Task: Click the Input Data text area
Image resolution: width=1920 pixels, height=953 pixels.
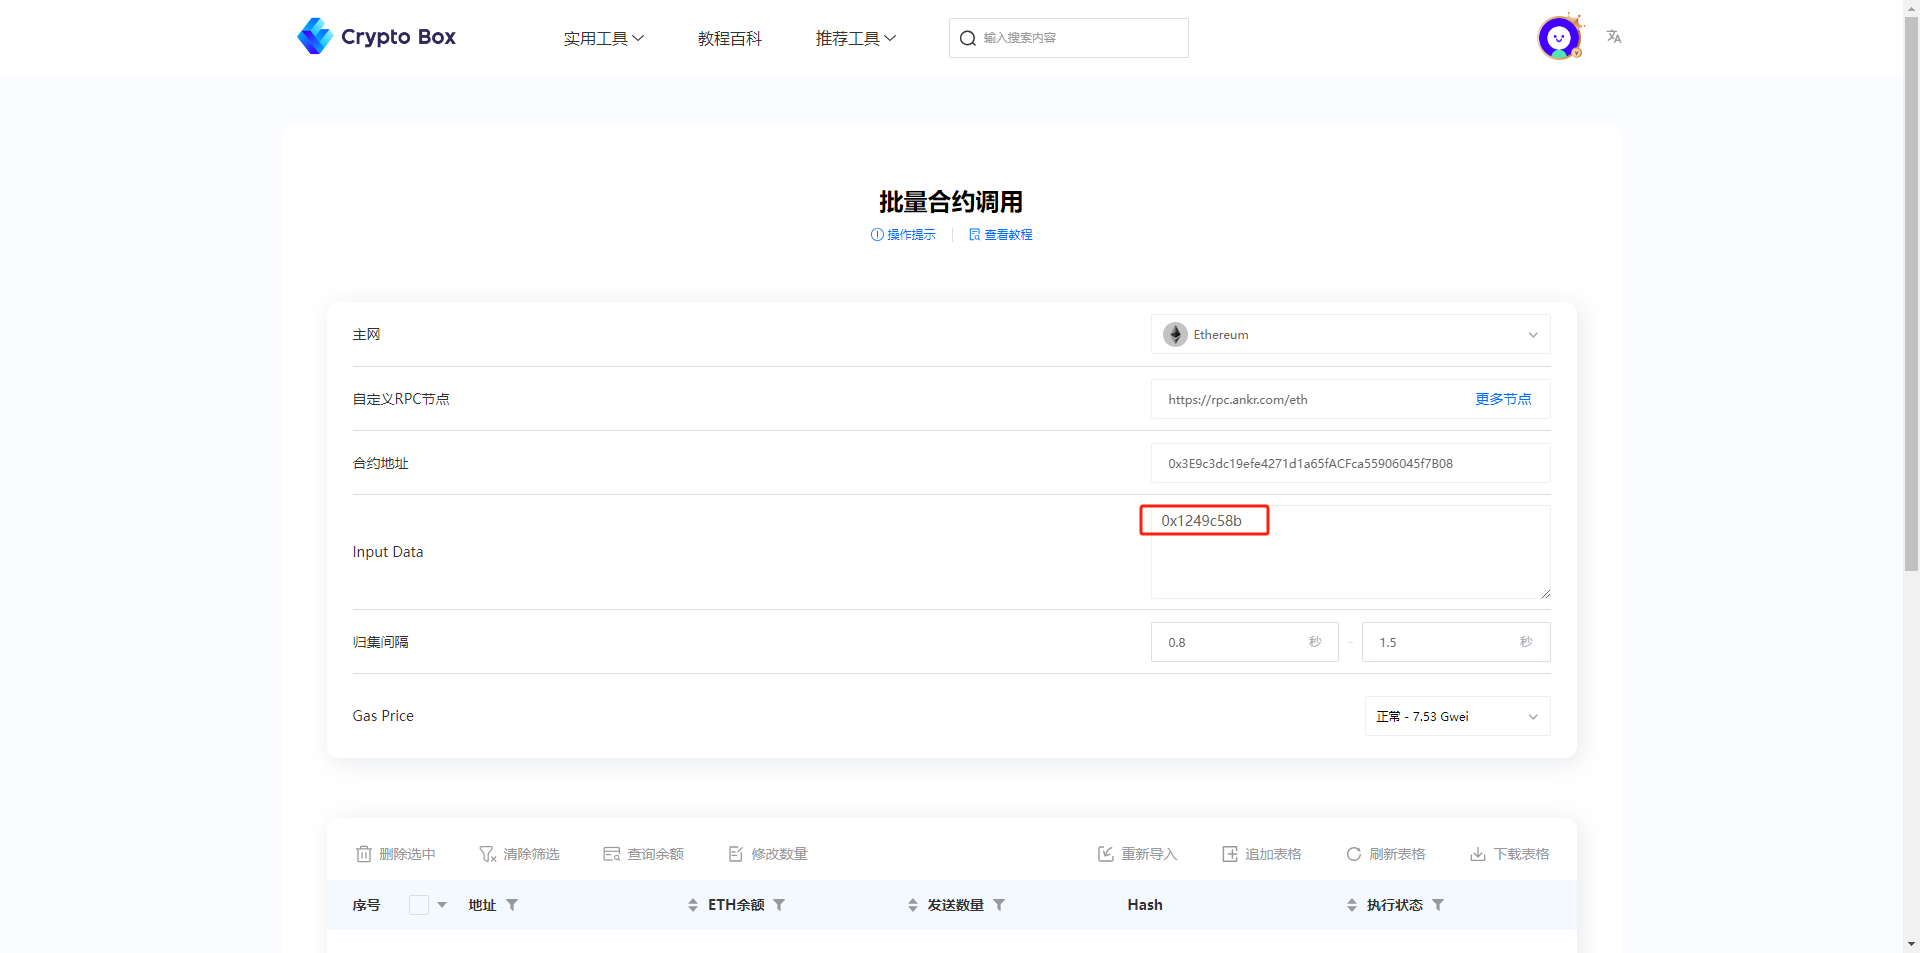Action: click(1350, 552)
